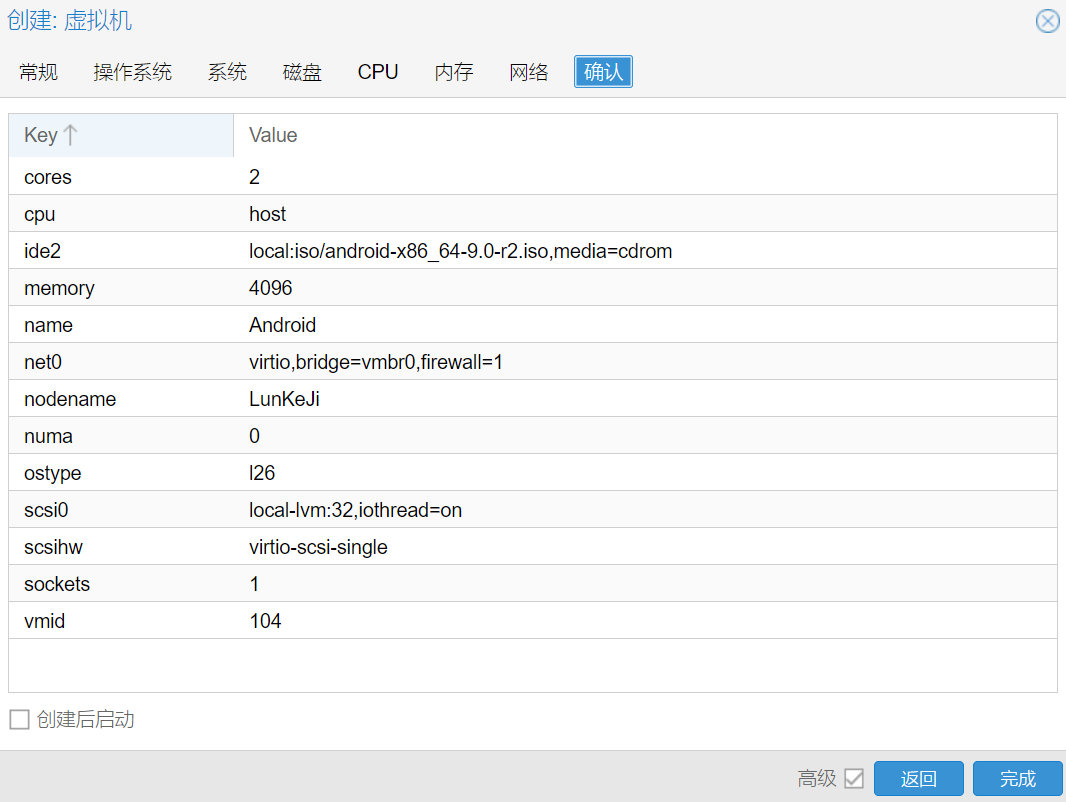Viewport: 1066px width, 802px height.
Task: Go to the 系统 tab
Action: coord(227,72)
